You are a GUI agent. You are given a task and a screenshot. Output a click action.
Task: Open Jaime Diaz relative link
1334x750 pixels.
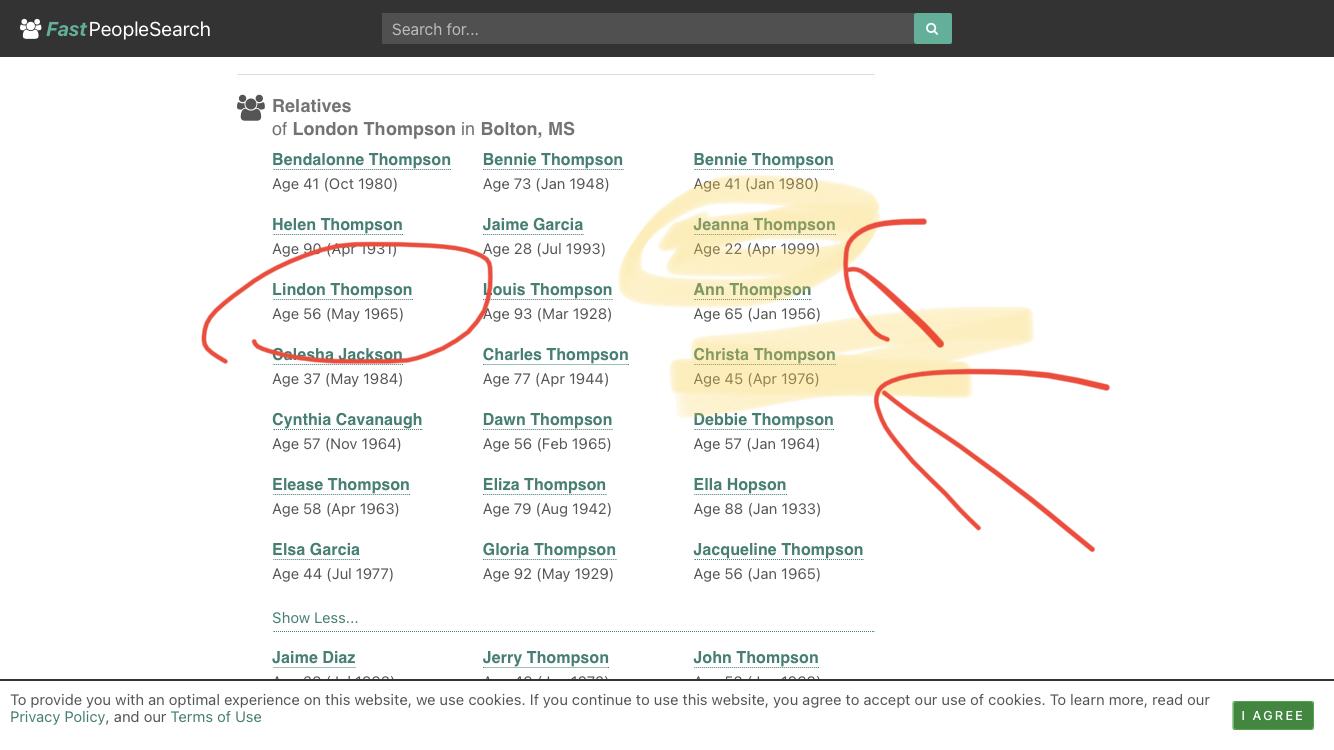coord(314,658)
